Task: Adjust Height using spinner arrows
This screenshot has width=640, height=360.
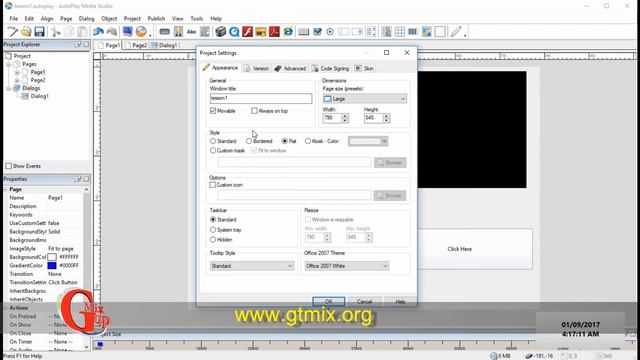Action: pos(387,118)
